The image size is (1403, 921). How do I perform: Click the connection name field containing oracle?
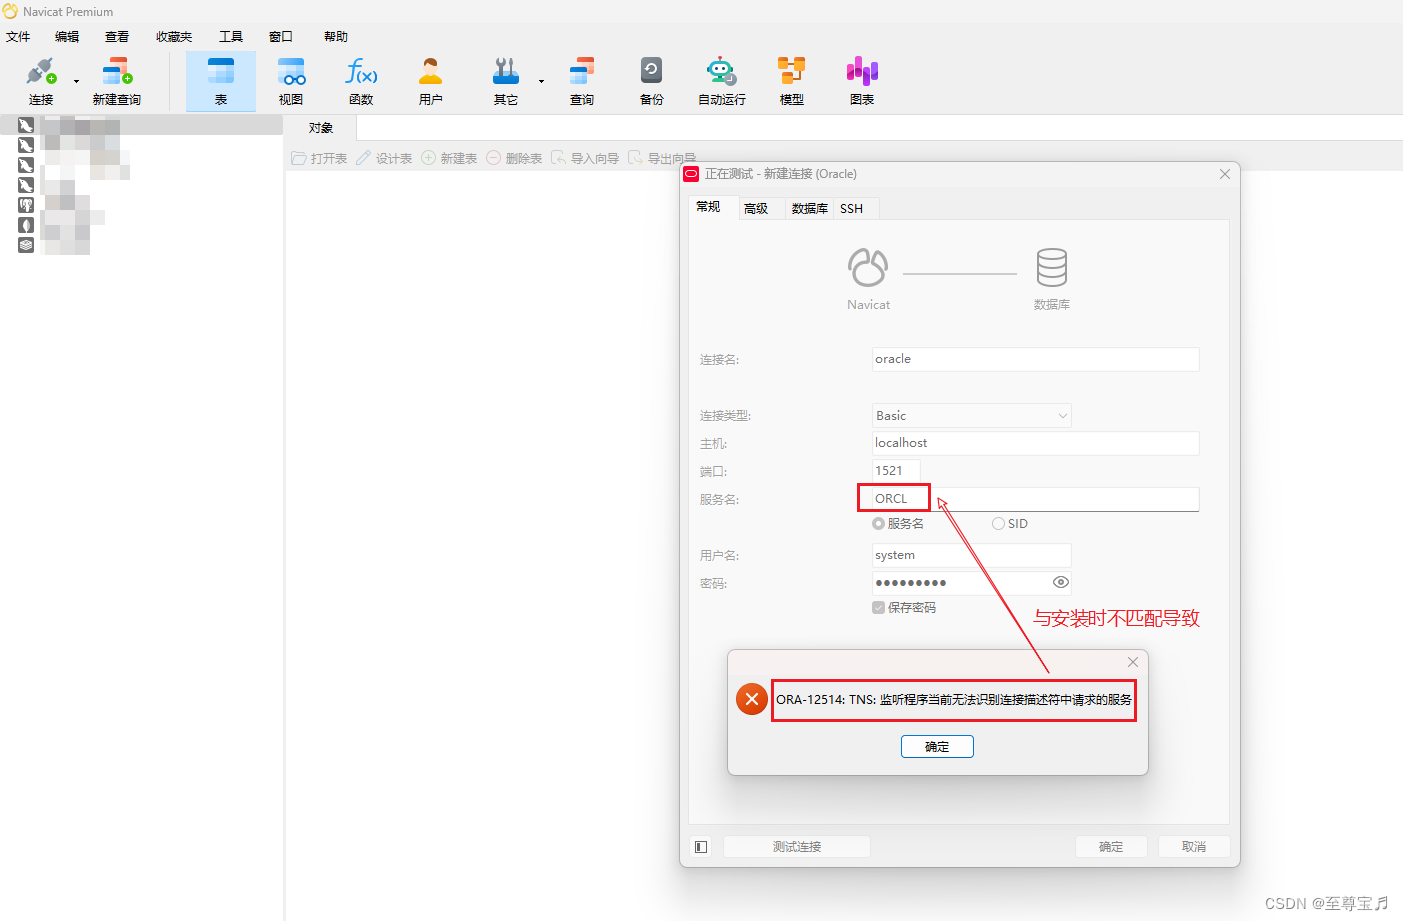click(1035, 359)
